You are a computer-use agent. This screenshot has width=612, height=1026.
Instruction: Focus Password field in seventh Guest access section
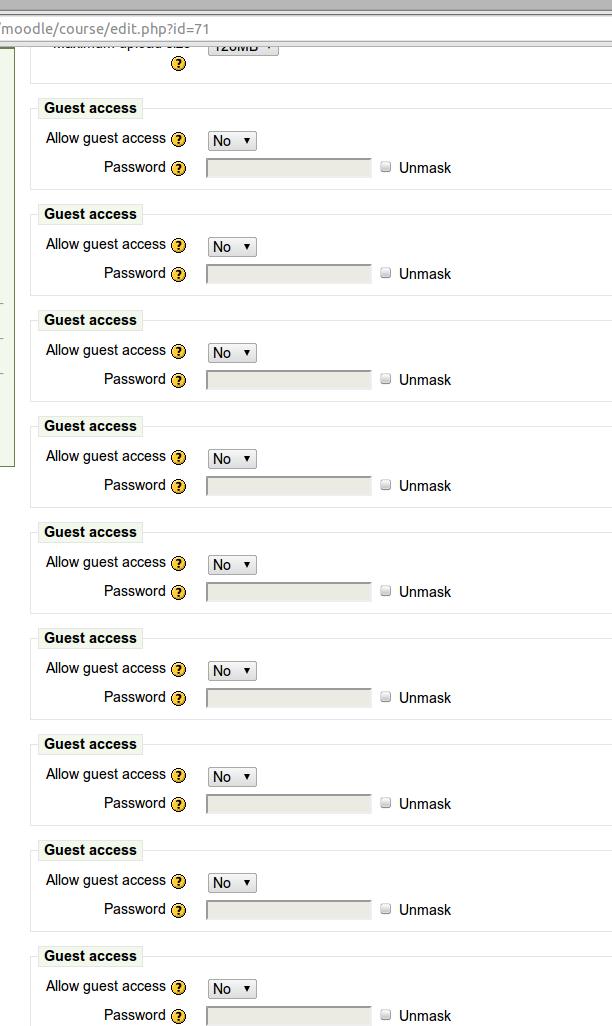click(x=289, y=804)
